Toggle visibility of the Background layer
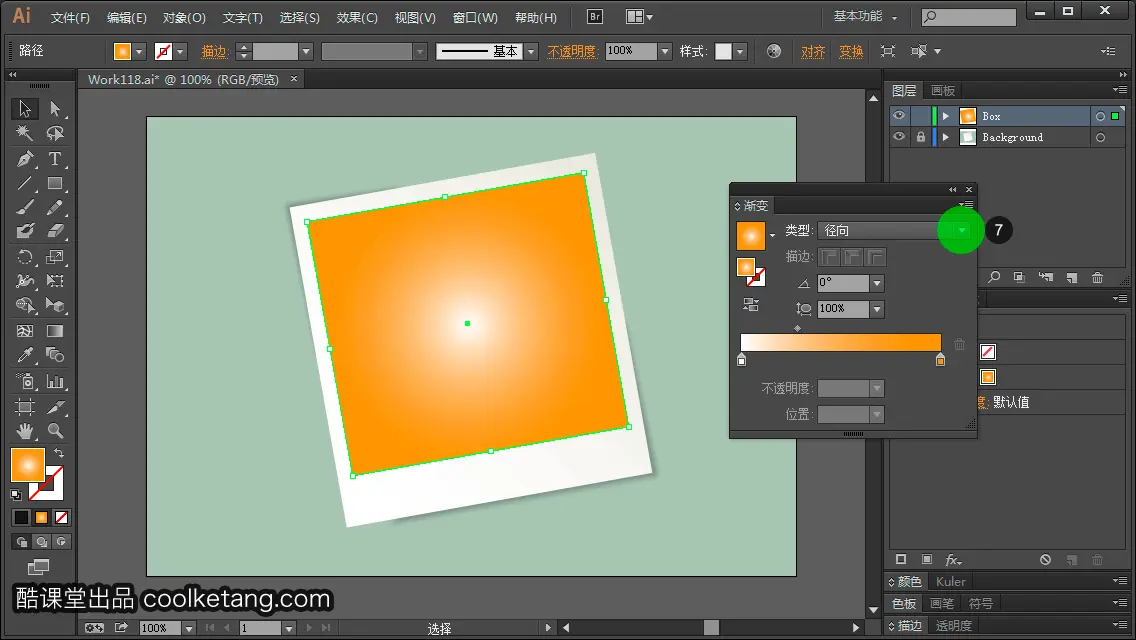The width and height of the screenshot is (1136, 640). tap(899, 137)
